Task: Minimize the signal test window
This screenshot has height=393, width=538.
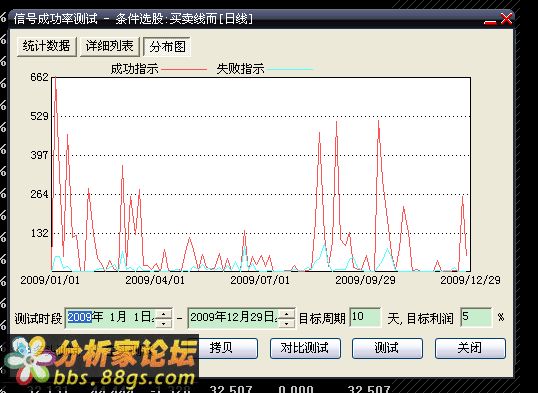Action: (490, 20)
